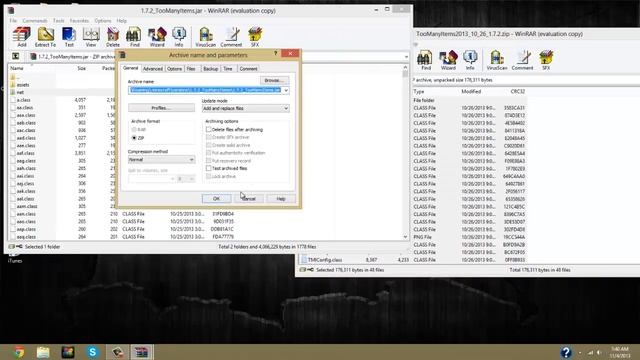Click Wizard icon in the jar window toolbar
Viewport: 640px width, 360px height.
click(157, 36)
